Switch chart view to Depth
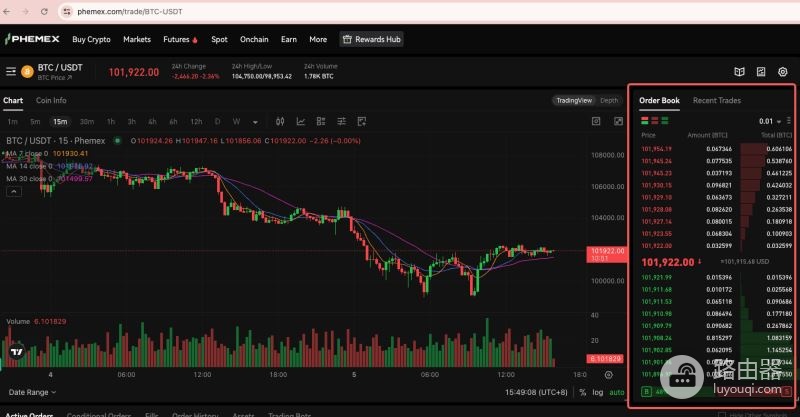The image size is (800, 417). 609,101
